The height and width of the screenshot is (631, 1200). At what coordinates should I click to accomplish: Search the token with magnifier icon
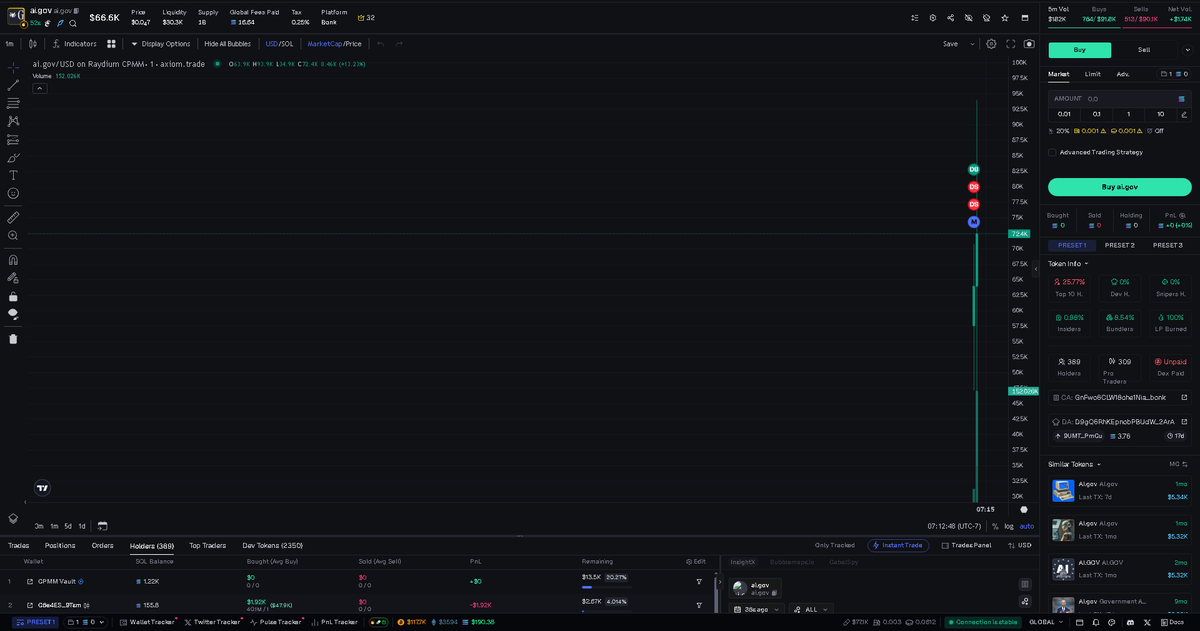tap(73, 23)
